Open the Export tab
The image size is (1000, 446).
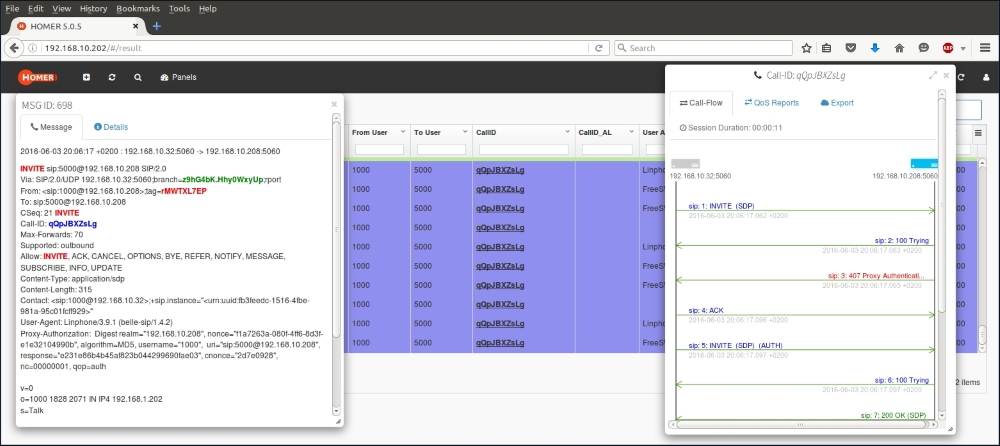click(837, 103)
